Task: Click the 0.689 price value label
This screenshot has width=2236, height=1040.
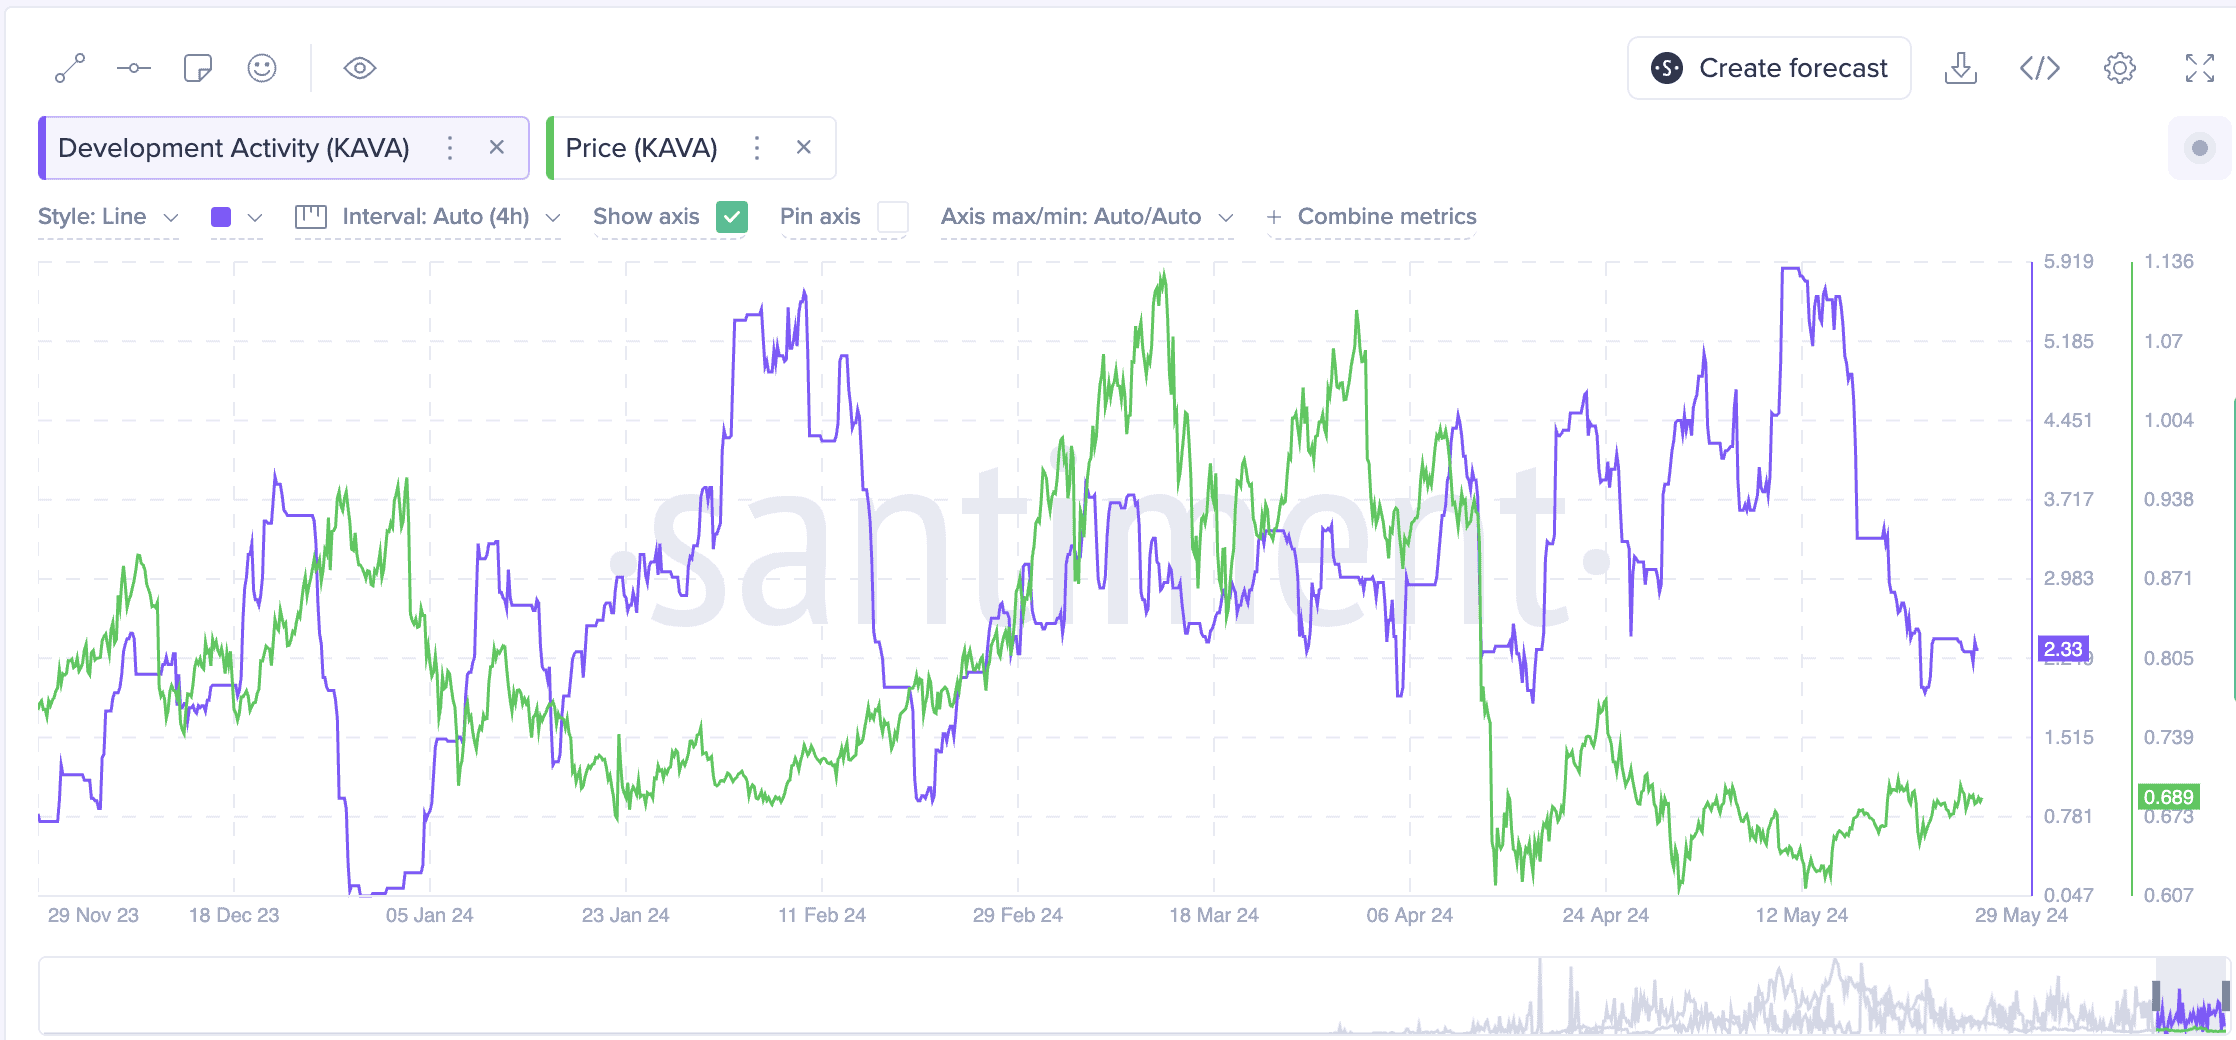Action: [x=2168, y=797]
